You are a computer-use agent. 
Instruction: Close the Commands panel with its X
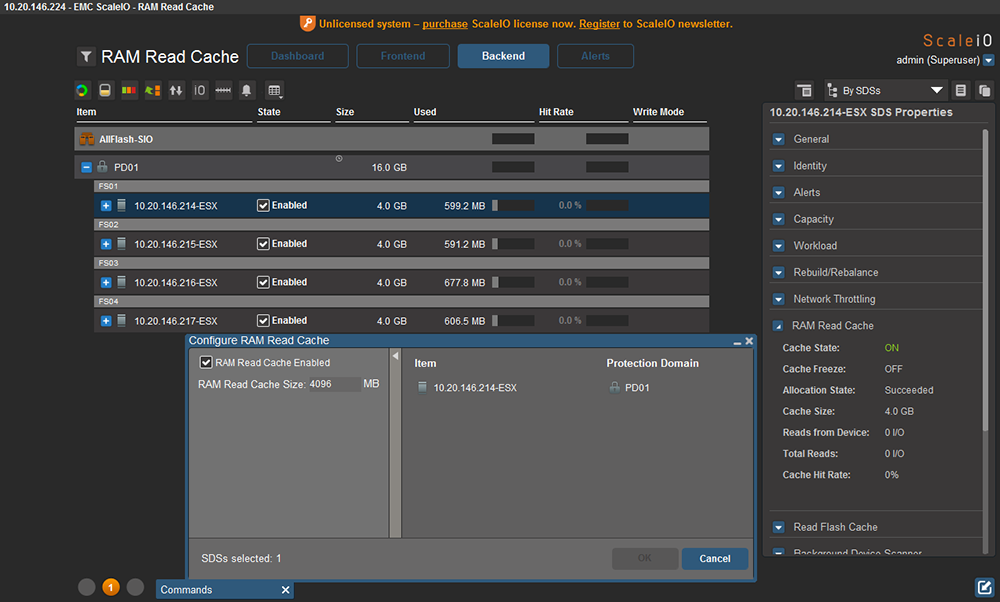coord(286,590)
